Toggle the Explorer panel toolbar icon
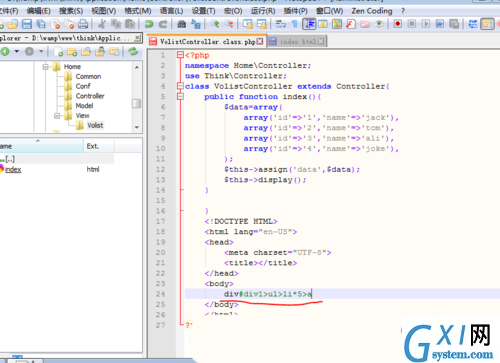The image size is (500, 363). click(487, 24)
